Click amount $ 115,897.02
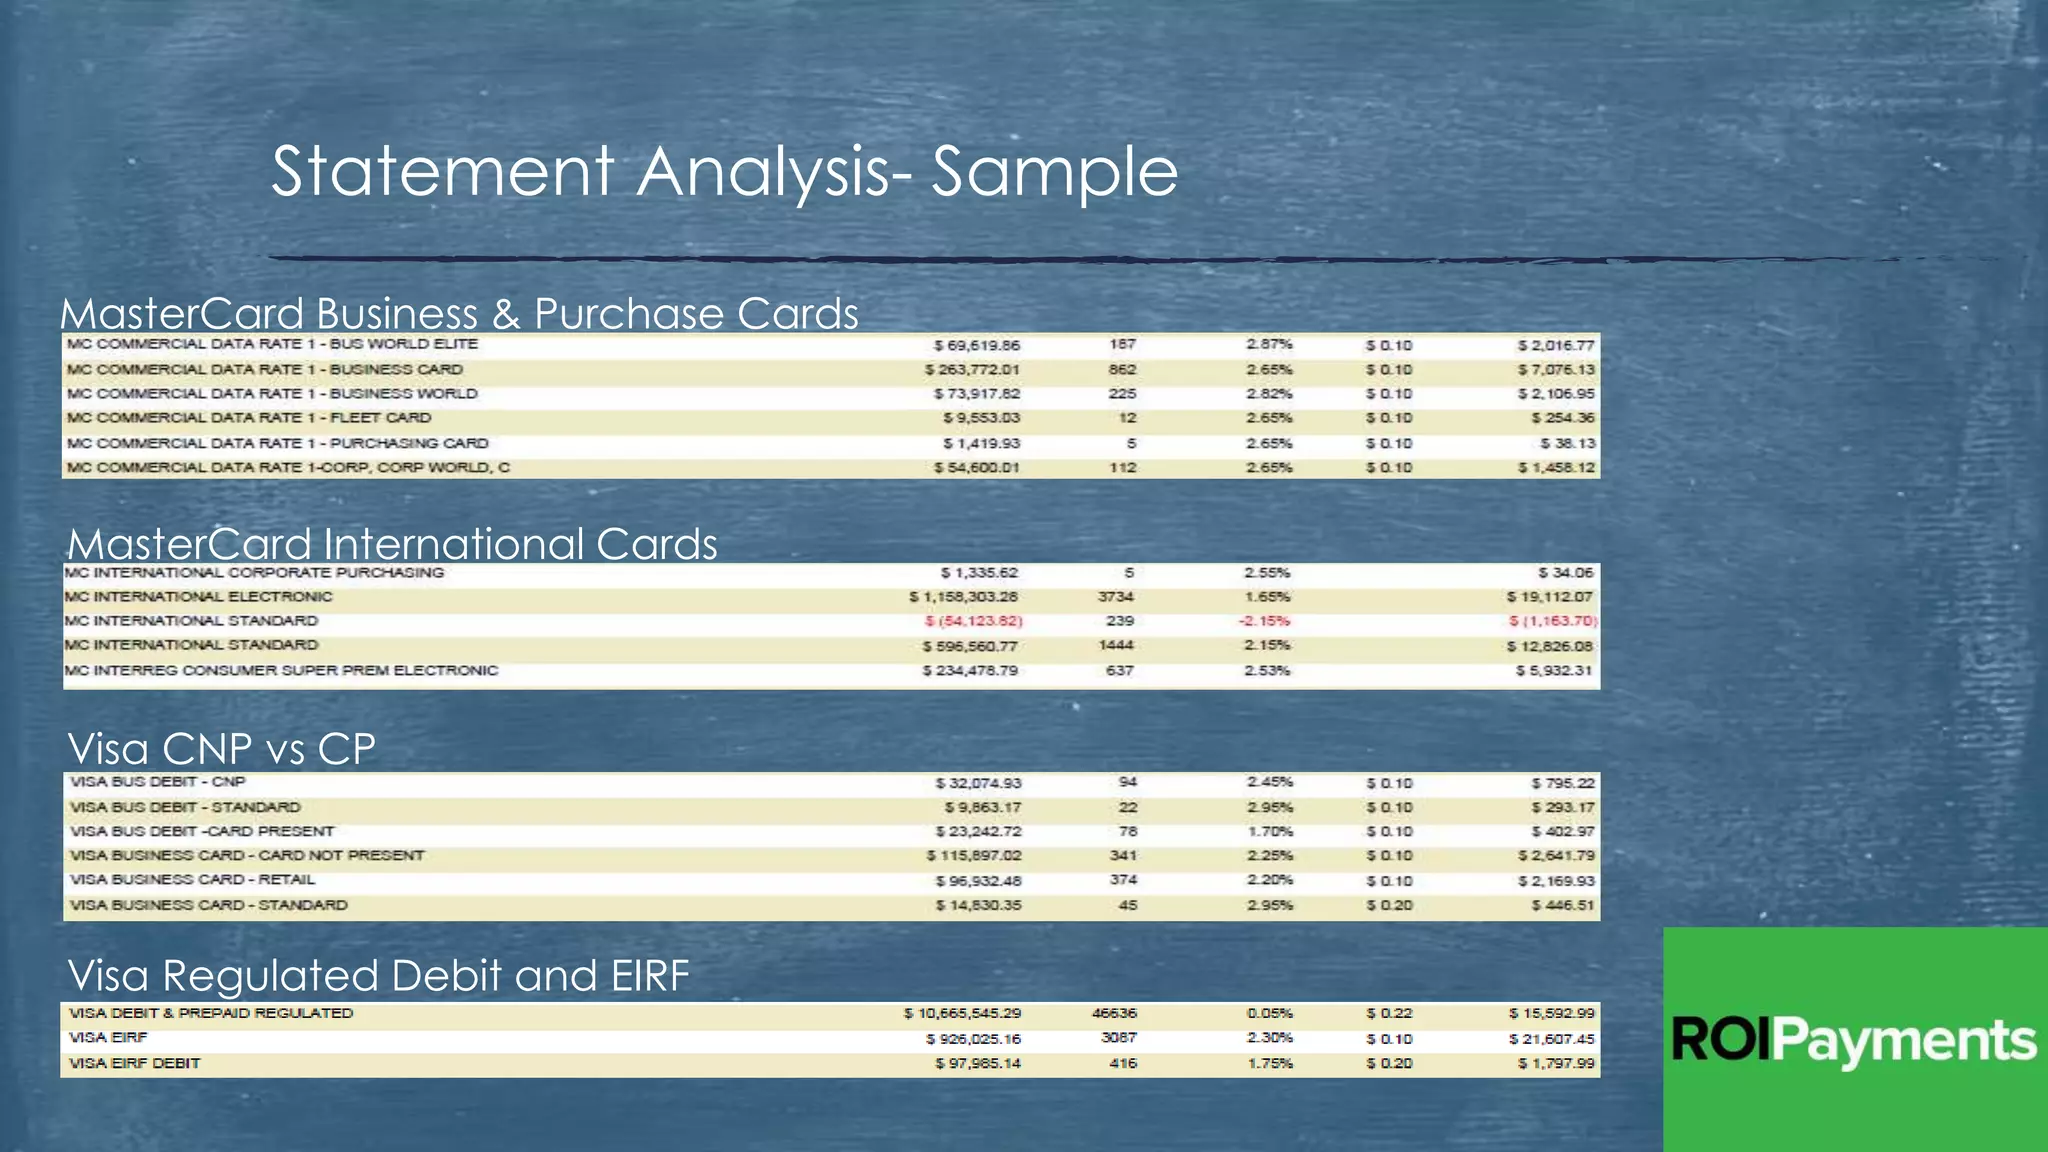 coord(974,856)
